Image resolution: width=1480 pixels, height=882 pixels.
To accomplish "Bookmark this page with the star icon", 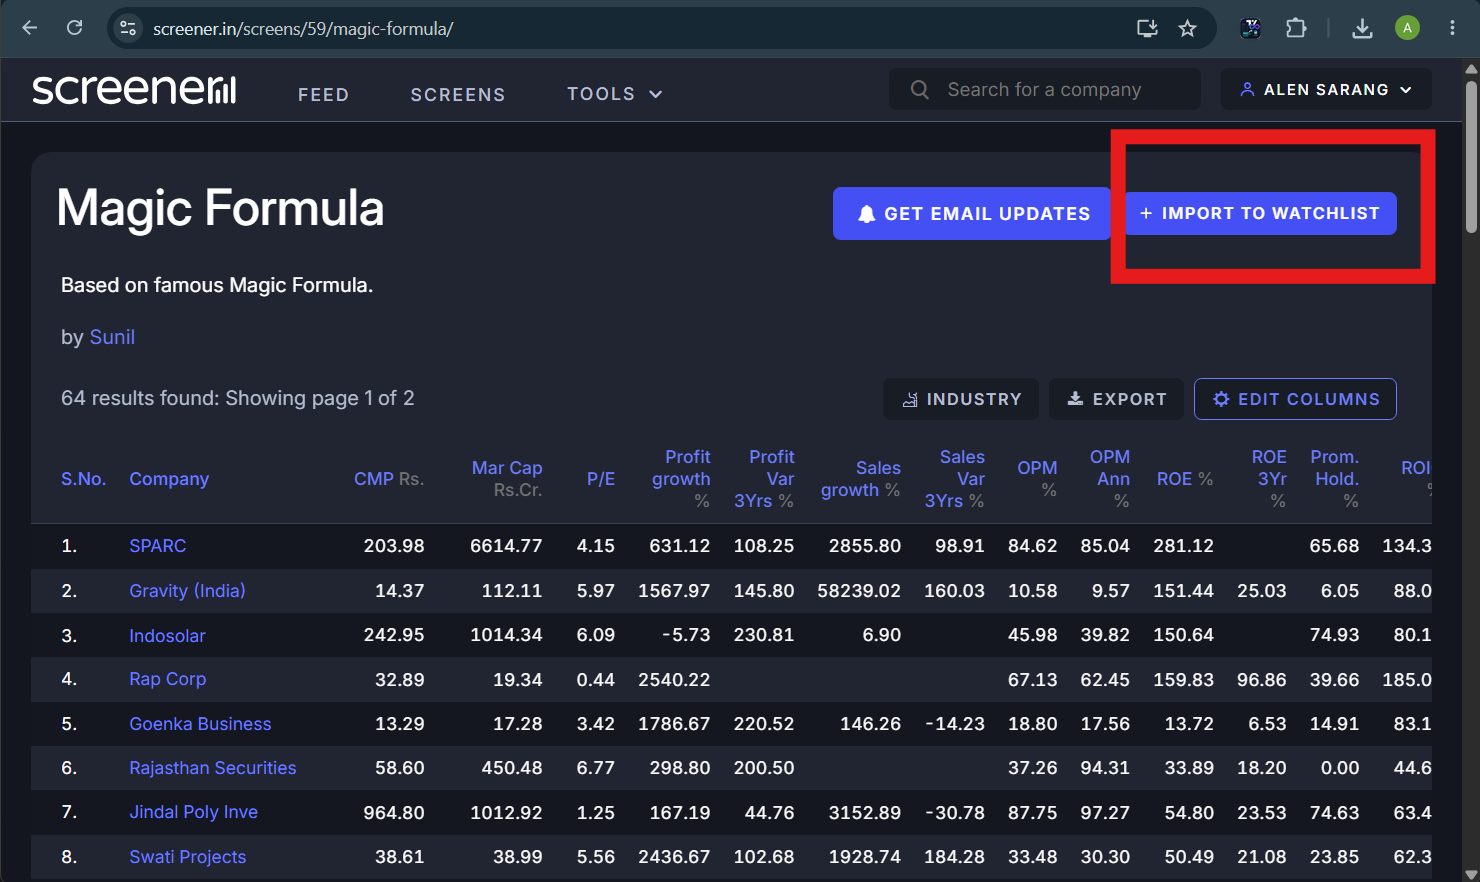I will coord(1187,28).
